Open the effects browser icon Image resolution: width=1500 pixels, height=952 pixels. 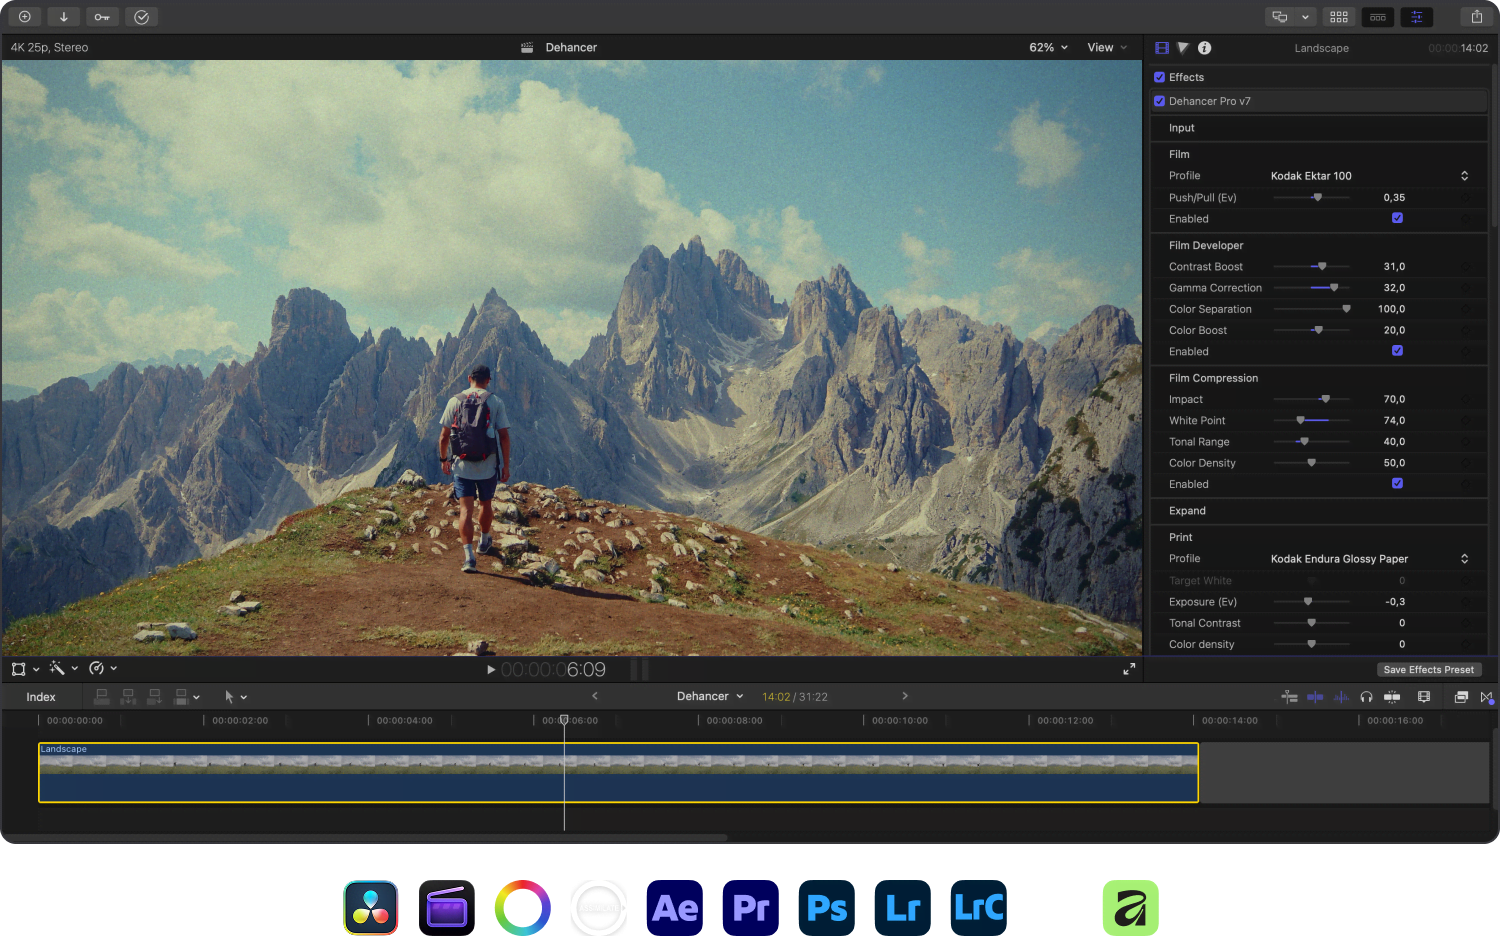coord(1461,697)
